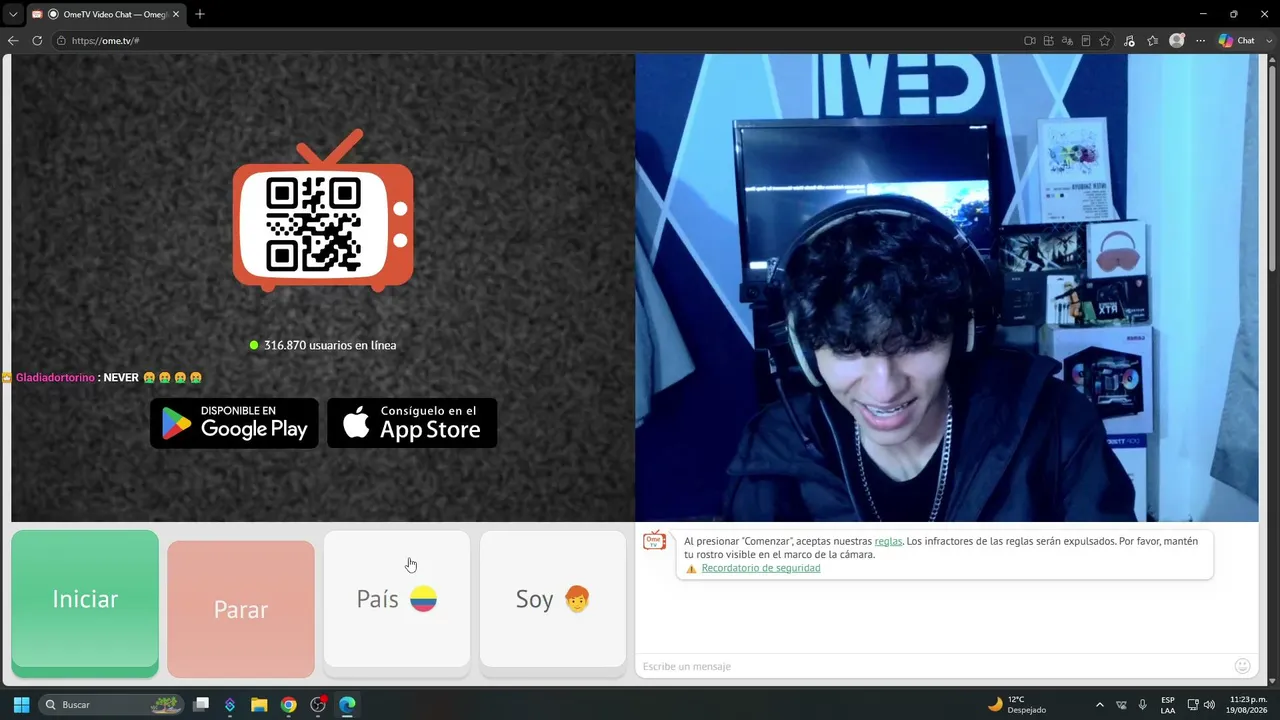Translate this page with the translate icon

point(1067,41)
